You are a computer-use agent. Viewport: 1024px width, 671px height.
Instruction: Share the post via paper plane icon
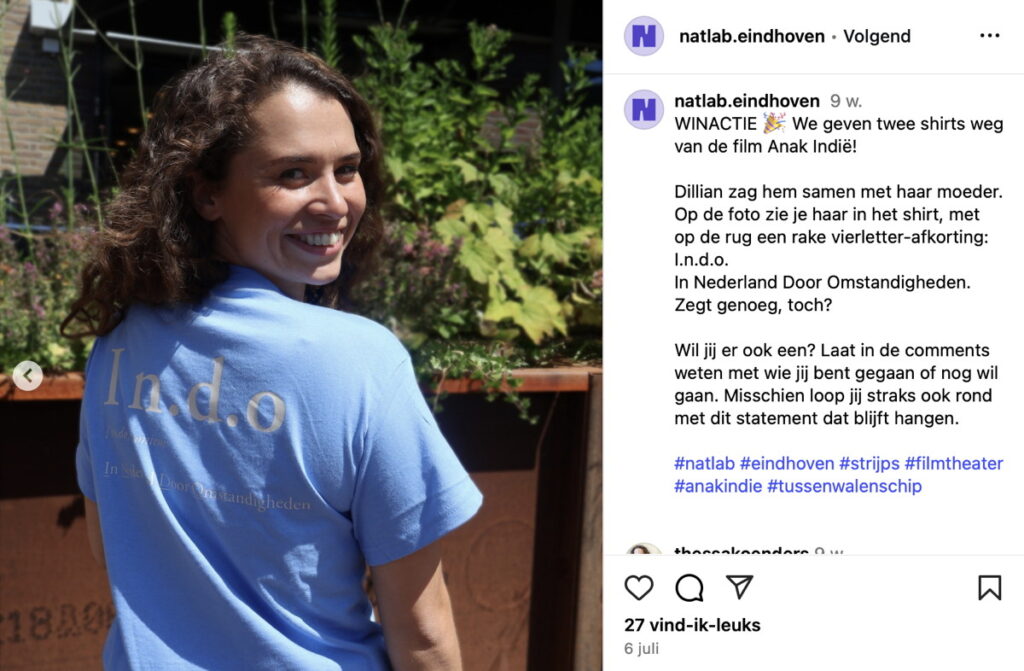point(740,587)
